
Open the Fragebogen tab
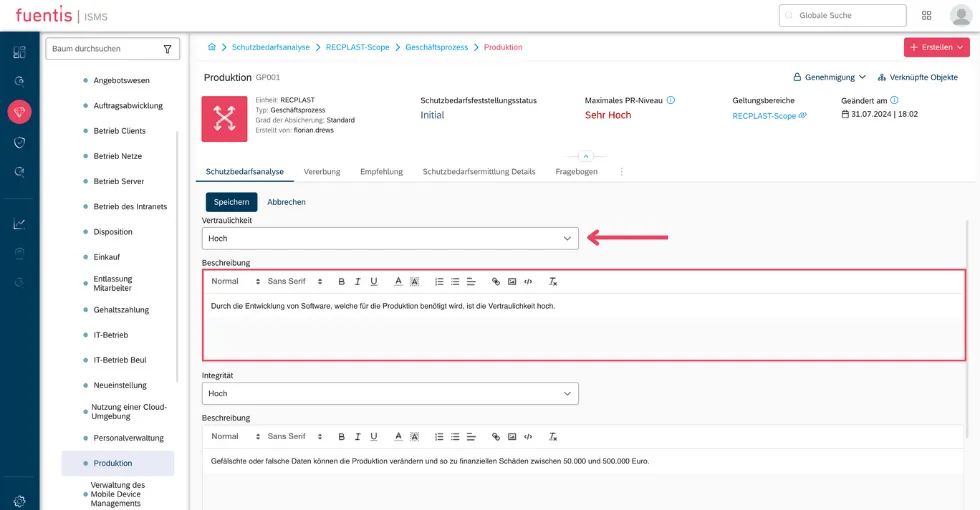coord(576,172)
